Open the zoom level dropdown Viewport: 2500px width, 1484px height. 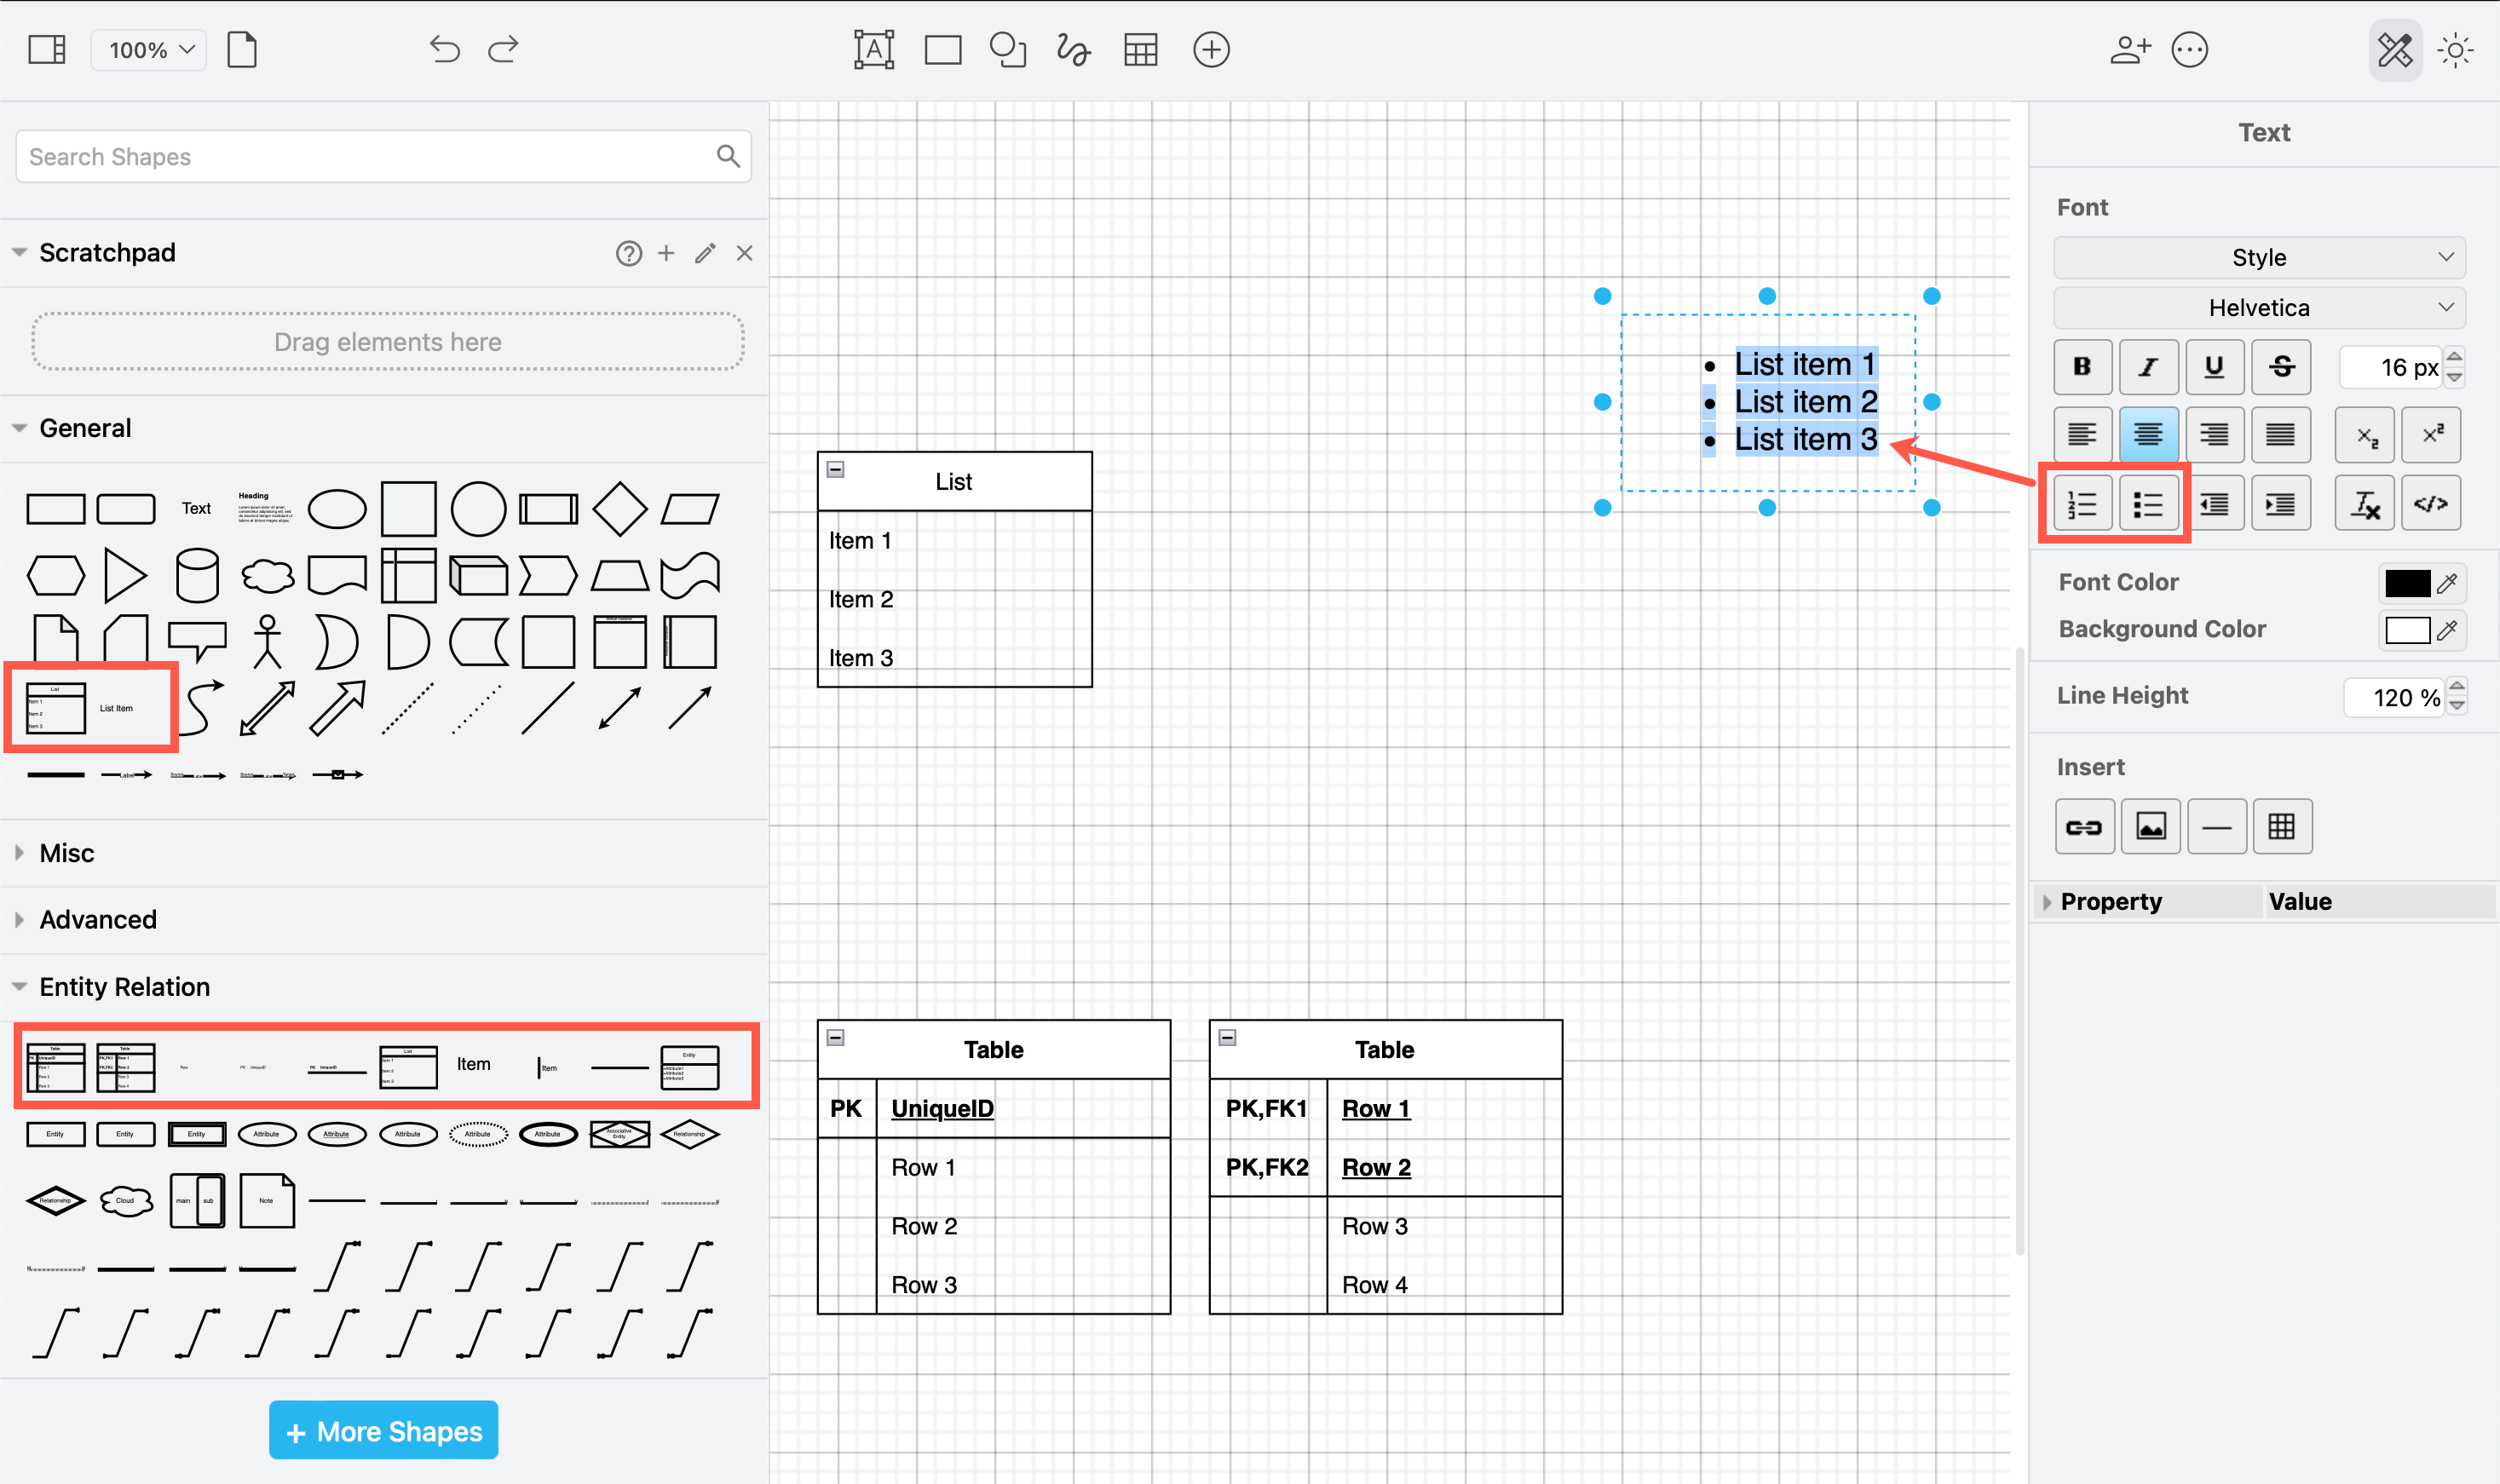pos(148,49)
